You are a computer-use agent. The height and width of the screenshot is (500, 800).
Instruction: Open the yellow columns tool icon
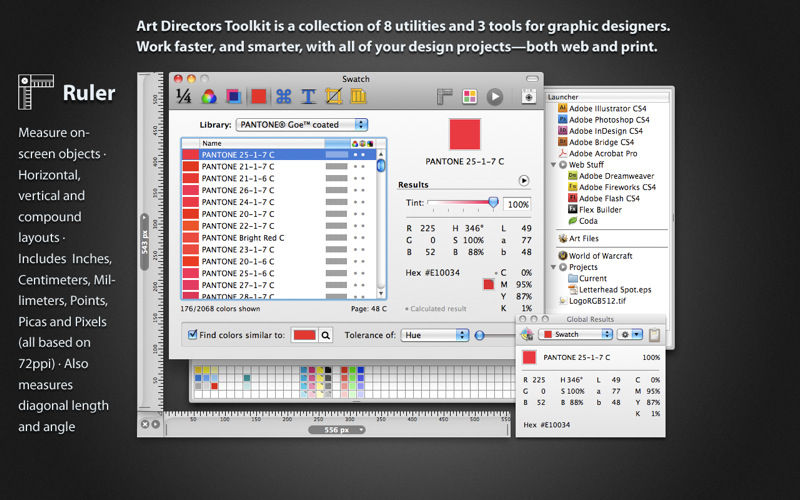pos(358,96)
